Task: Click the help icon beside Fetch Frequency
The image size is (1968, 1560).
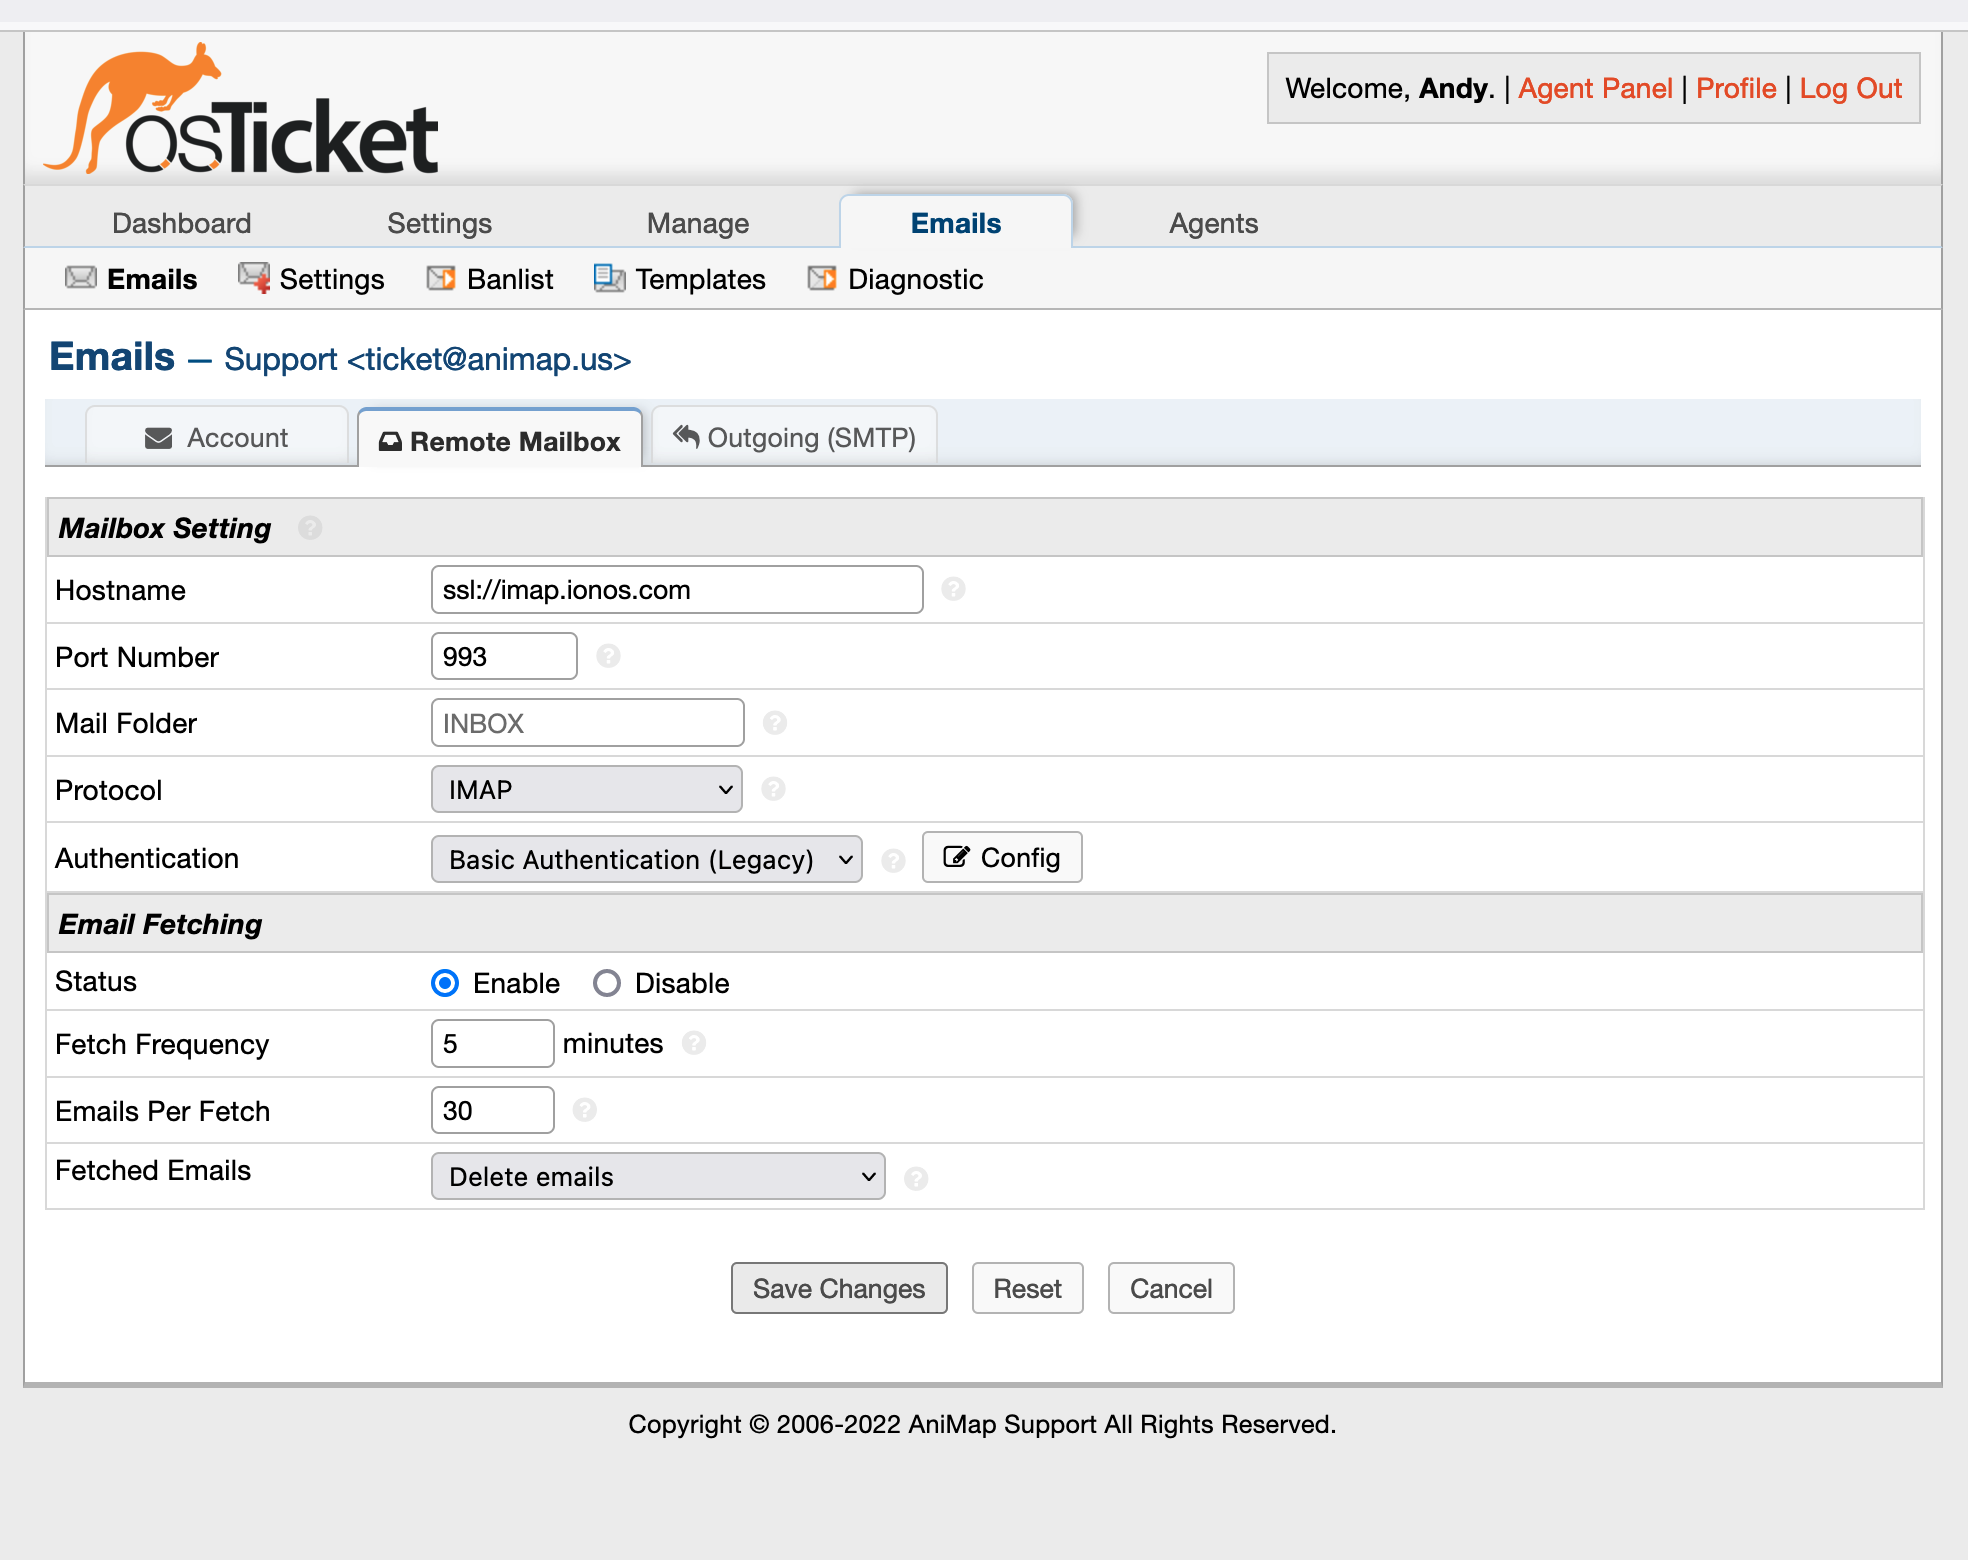Action: 695,1043
